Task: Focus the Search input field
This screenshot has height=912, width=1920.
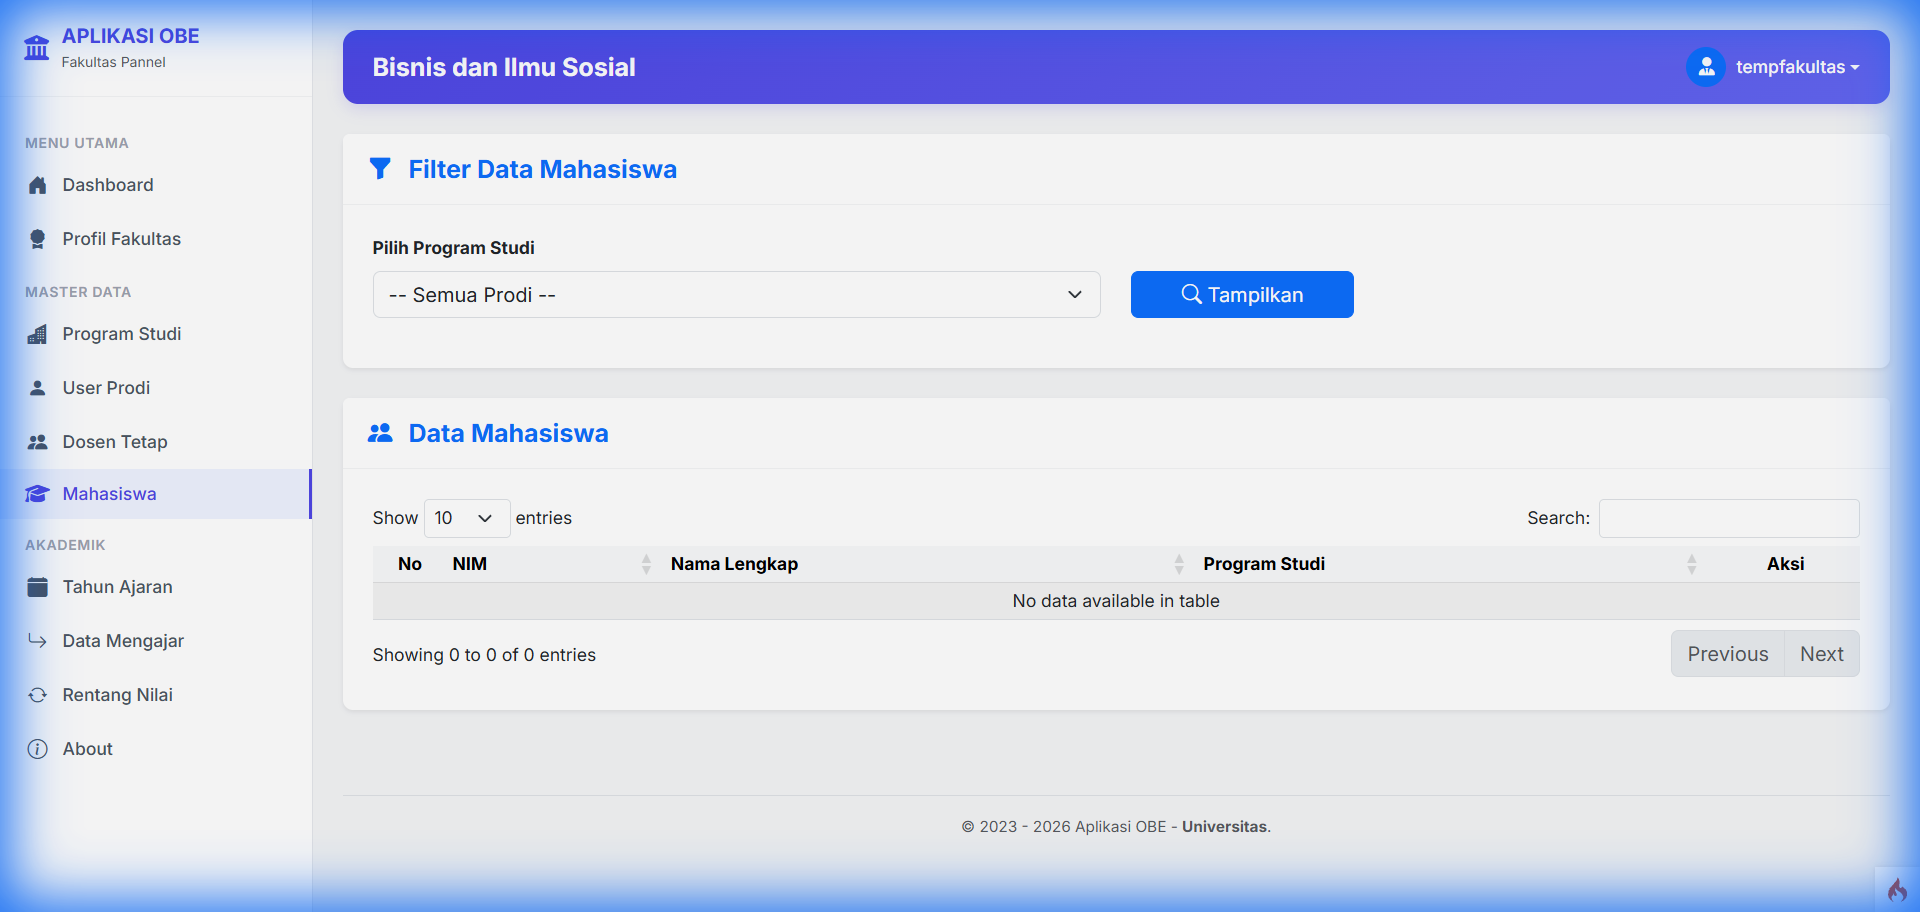Action: tap(1728, 518)
